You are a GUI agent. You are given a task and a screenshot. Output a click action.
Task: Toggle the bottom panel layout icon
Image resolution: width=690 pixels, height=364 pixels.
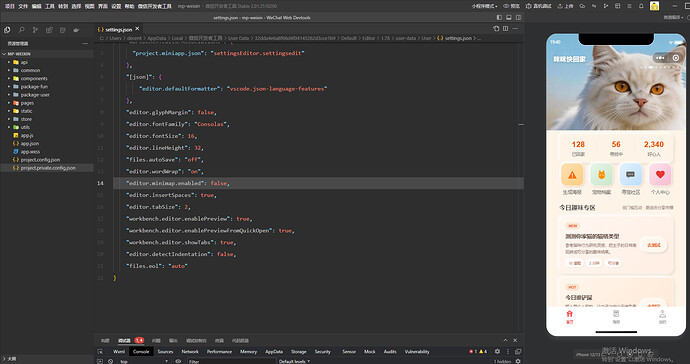[x=509, y=18]
